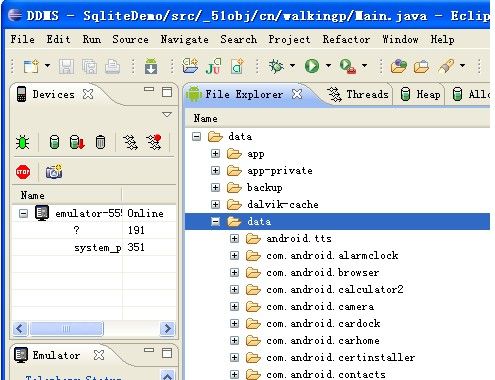Viewport: 495px width, 380px height.
Task: Select the File Explorer tab
Action: (244, 95)
